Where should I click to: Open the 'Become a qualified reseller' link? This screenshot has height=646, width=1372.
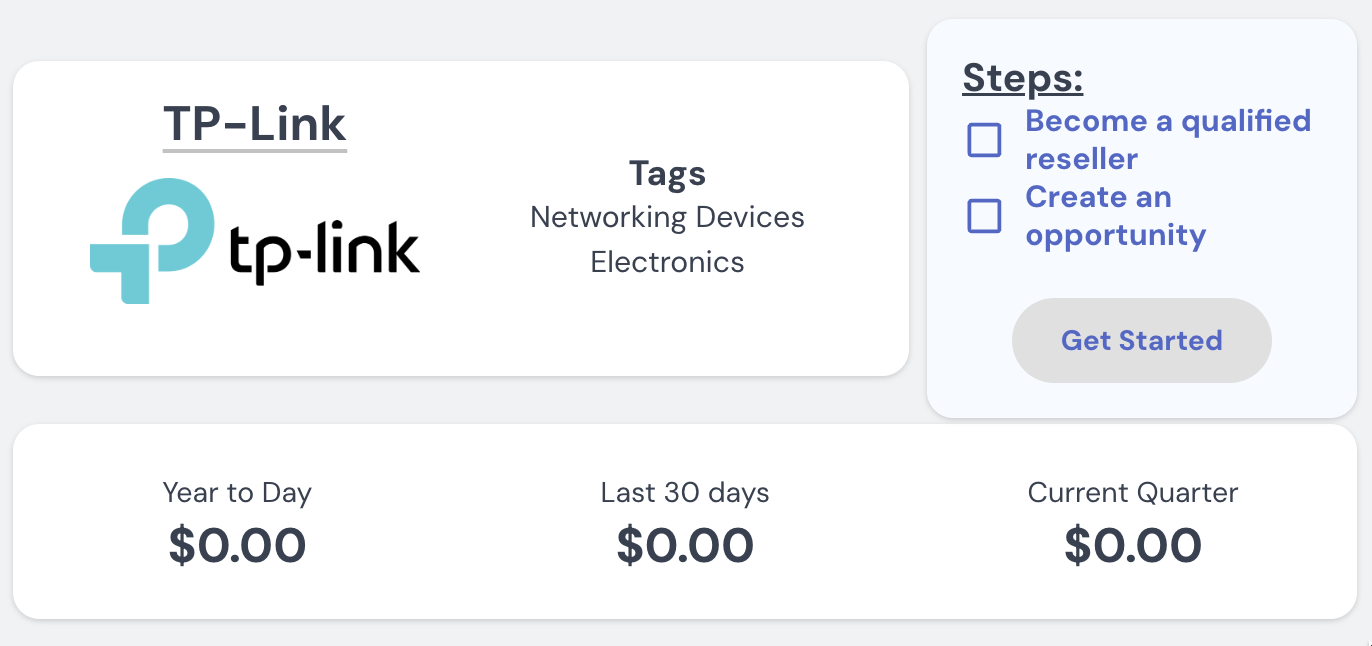pos(1167,122)
